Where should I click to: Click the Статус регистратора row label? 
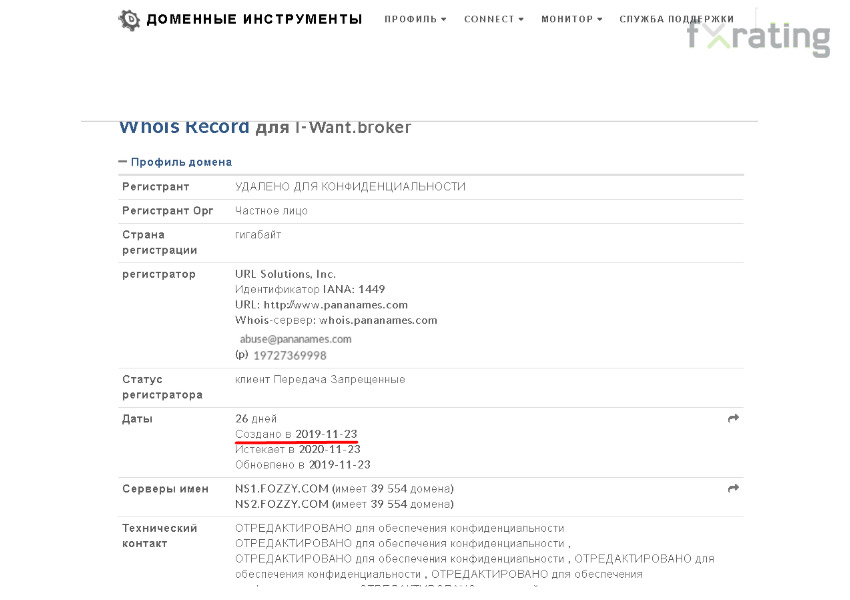[x=162, y=387]
